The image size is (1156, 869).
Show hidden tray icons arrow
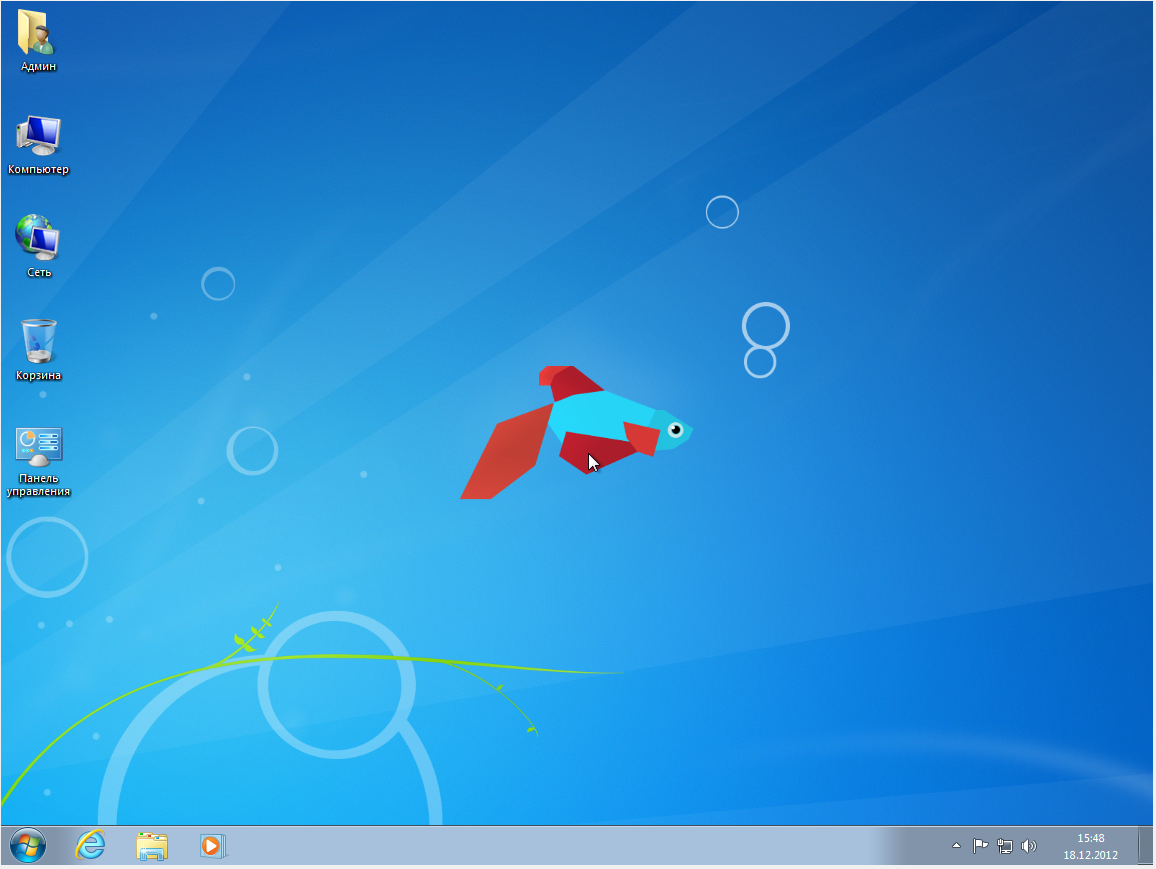[x=956, y=845]
